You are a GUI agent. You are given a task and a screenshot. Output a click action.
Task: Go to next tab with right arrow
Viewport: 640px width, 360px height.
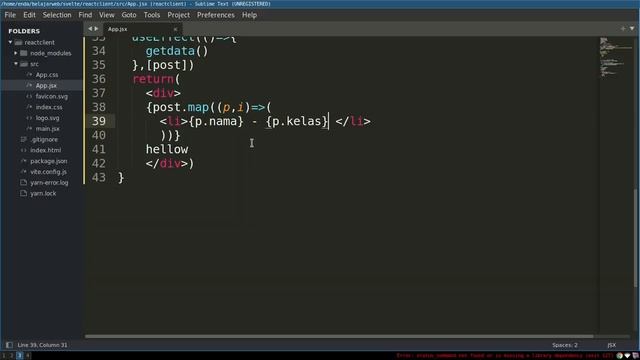(96, 29)
